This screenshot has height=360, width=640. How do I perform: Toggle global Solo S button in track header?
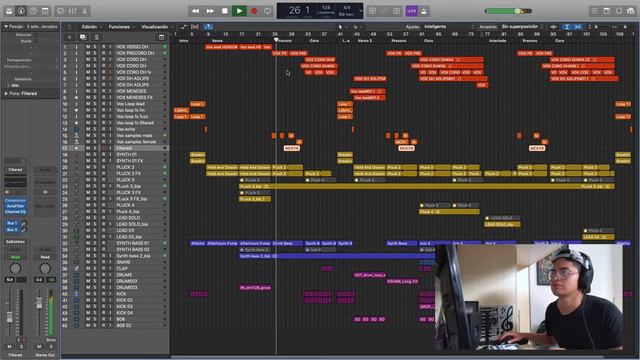pos(96,37)
